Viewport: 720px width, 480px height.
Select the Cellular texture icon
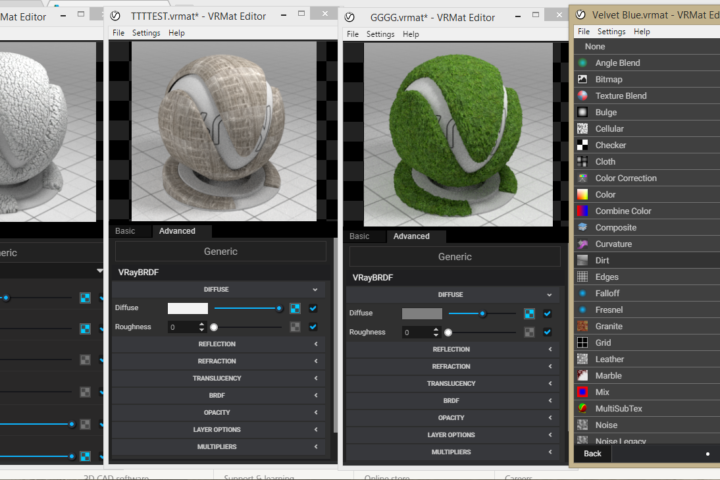(582, 129)
